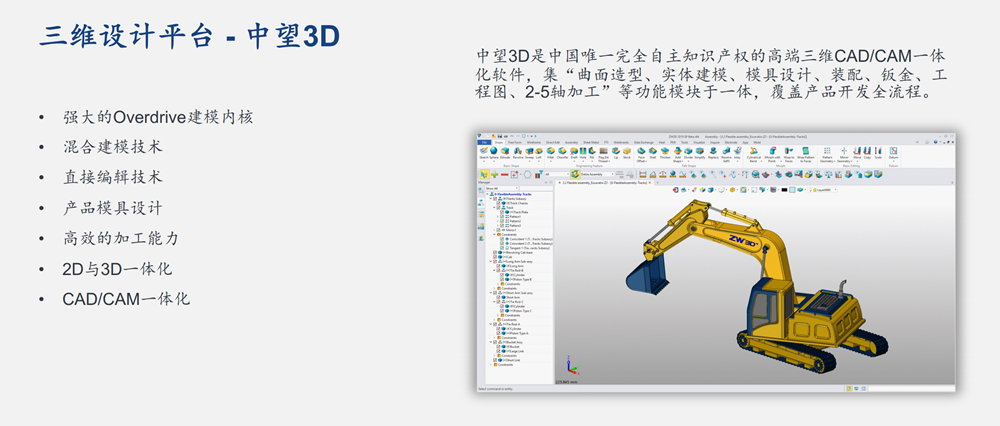Select the Scale tool
Image resolution: width=1000 pixels, height=426 pixels.
click(x=878, y=152)
